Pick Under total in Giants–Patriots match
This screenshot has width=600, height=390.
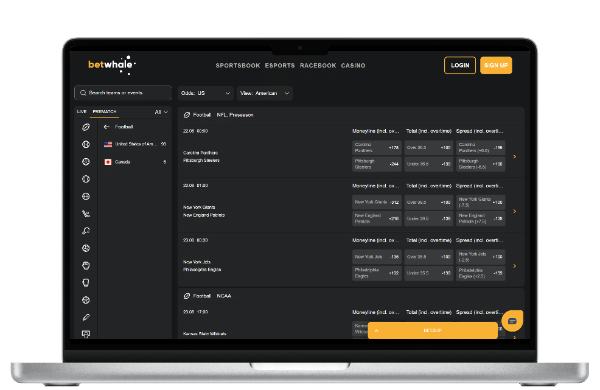click(x=428, y=218)
